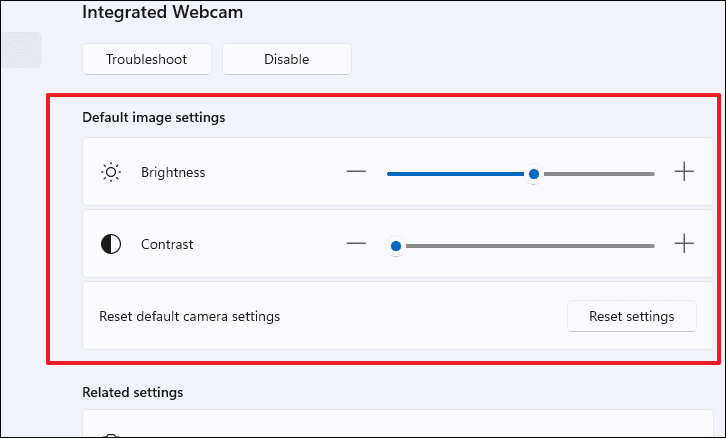This screenshot has height=438, width=726.
Task: Click the Reset settings button
Action: (x=632, y=316)
